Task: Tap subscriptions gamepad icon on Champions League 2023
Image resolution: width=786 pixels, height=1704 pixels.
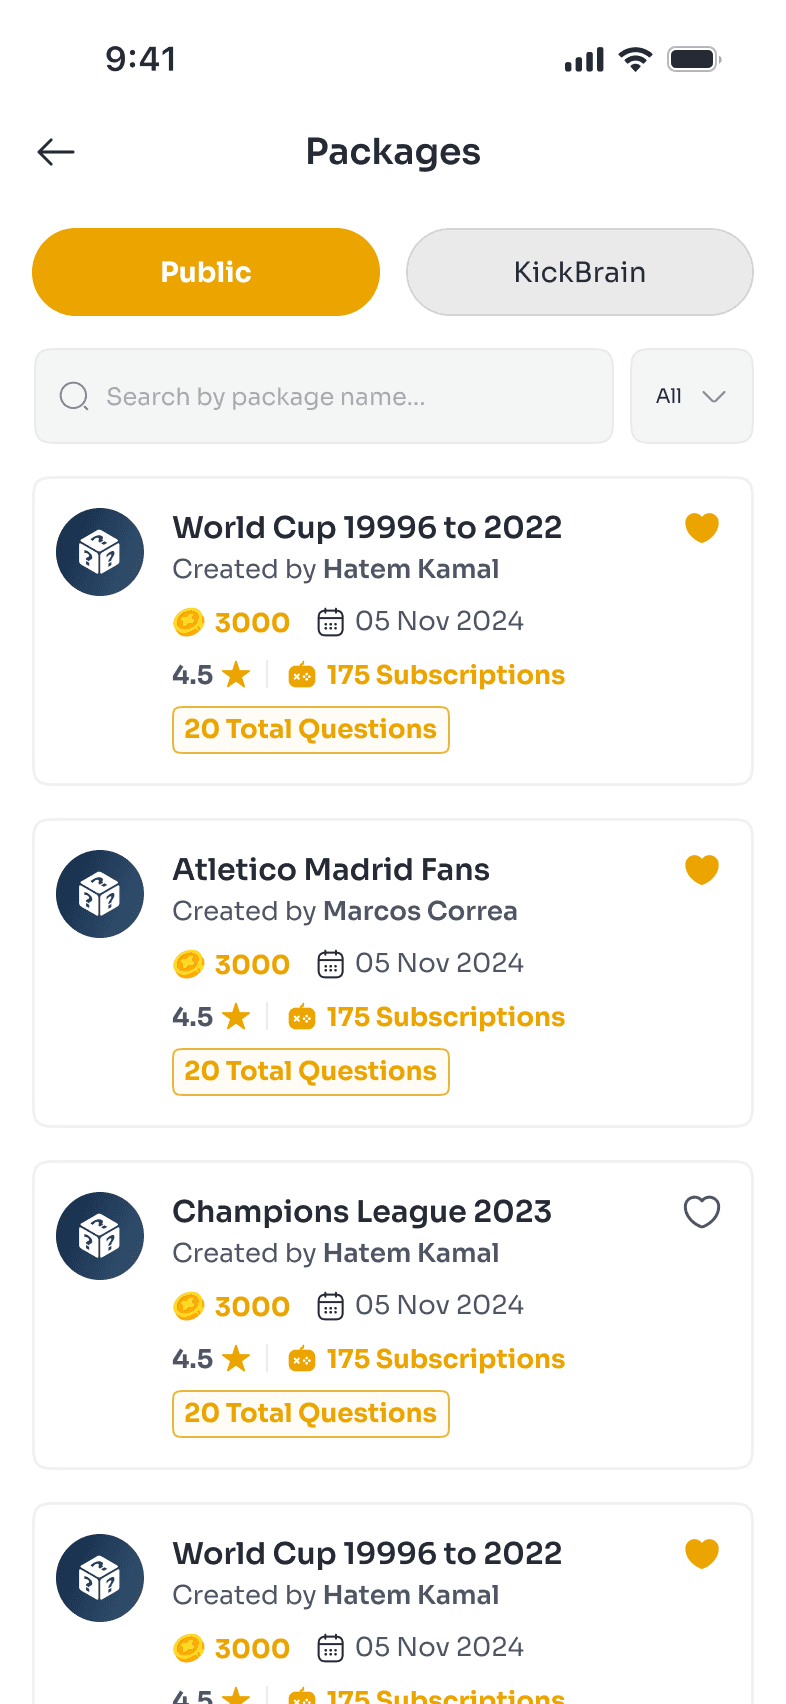Action: [302, 1360]
